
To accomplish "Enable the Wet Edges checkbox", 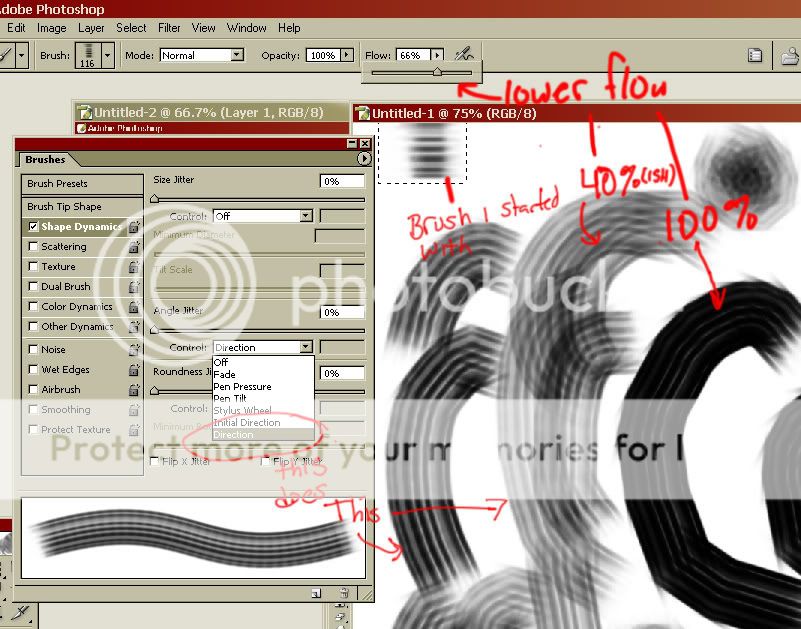I will coord(33,369).
